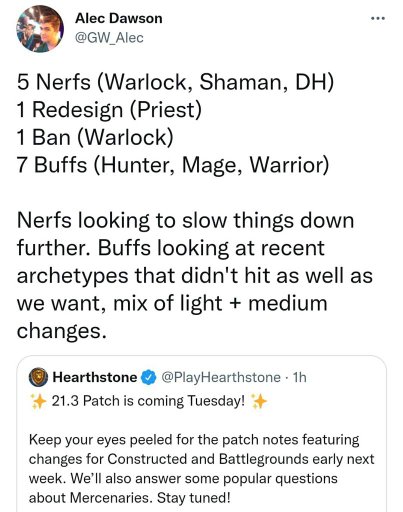Click the left sparkle emoji before 21.3 Patch
Image resolution: width=403 pixels, height=512 pixels.
(x=38, y=401)
